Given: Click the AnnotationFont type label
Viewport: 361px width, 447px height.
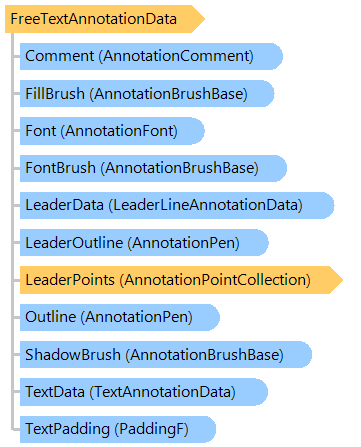Looking at the screenshot, I should (x=119, y=131).
